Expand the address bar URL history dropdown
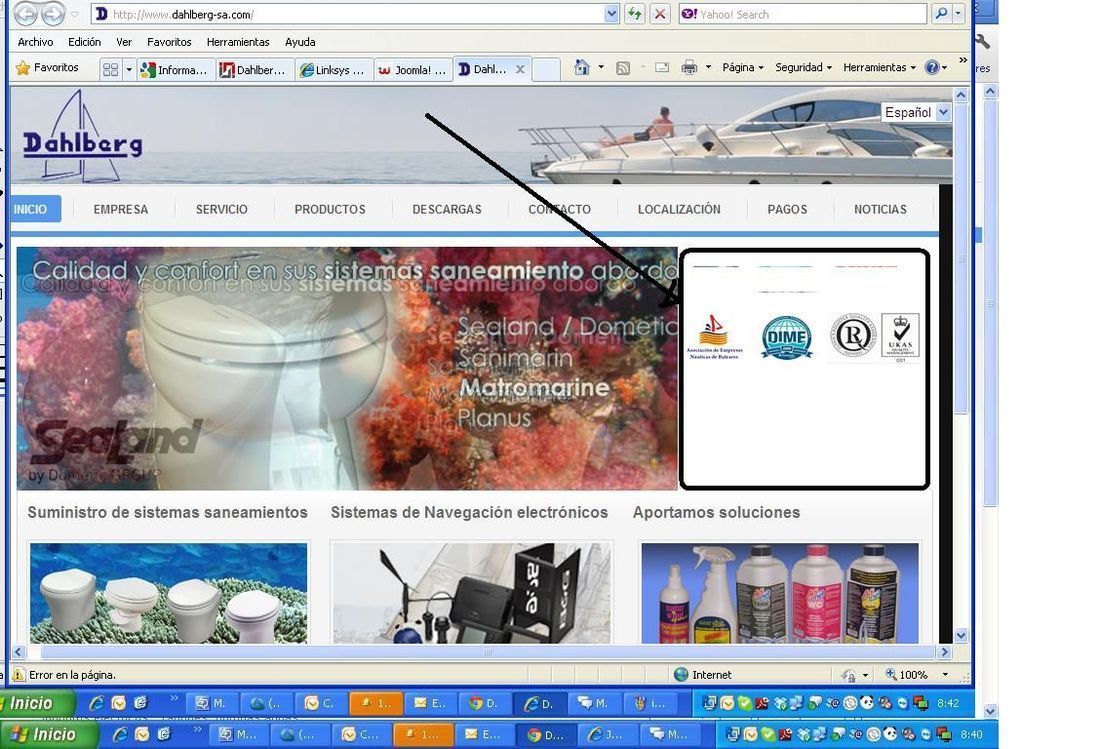1100x749 pixels. click(x=611, y=14)
